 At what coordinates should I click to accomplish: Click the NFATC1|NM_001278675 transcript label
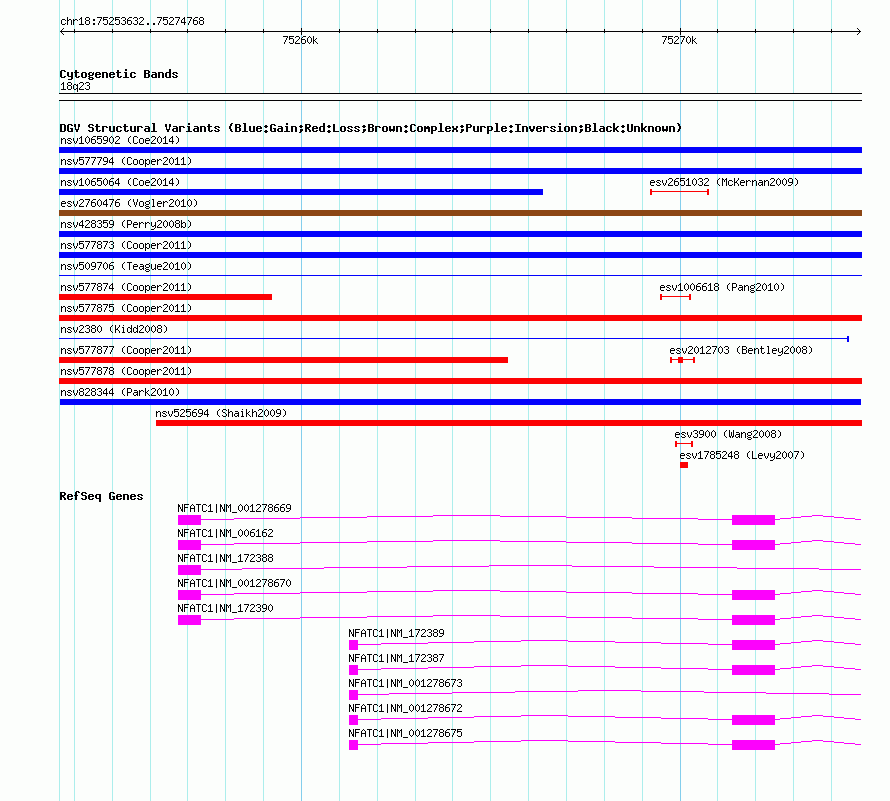pos(405,733)
